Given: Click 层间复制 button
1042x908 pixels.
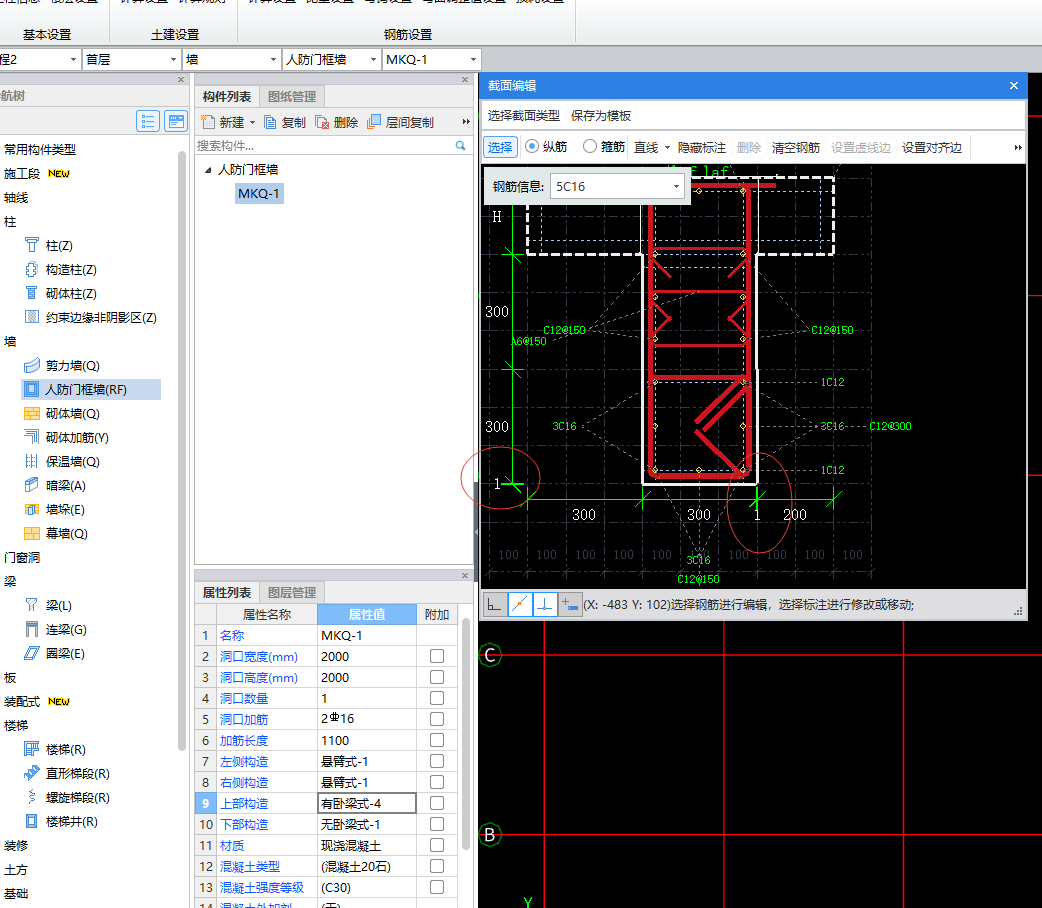Looking at the screenshot, I should tap(401, 122).
